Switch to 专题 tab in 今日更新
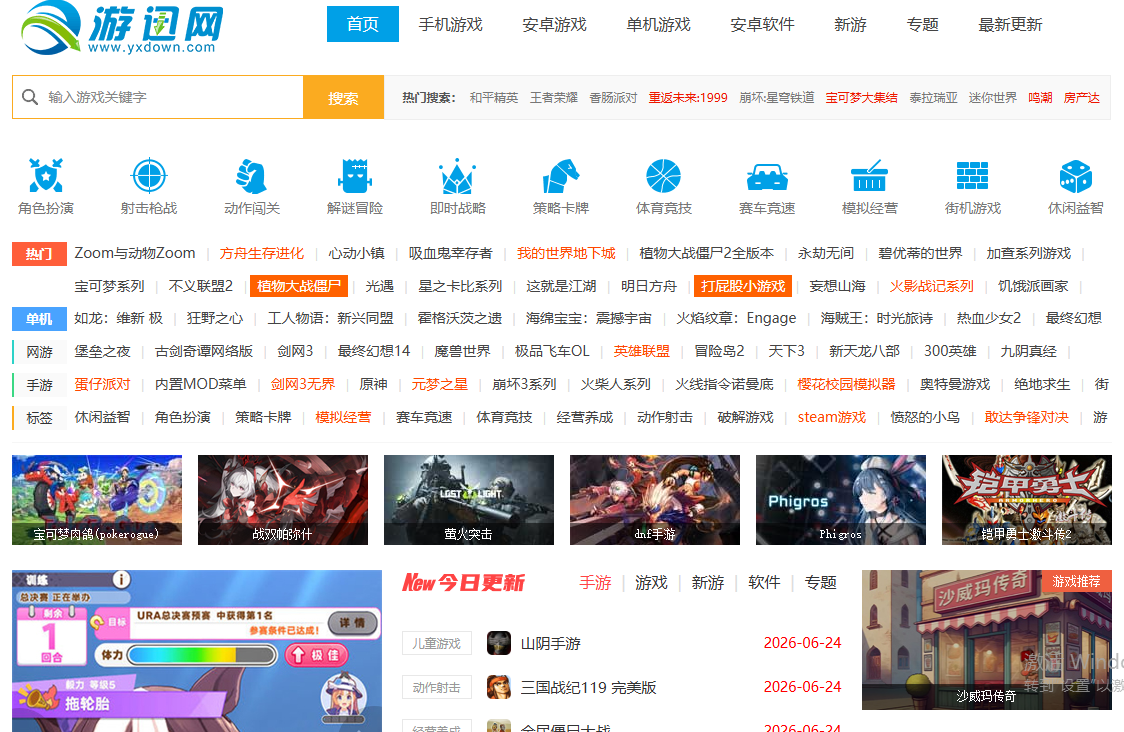 tap(821, 583)
